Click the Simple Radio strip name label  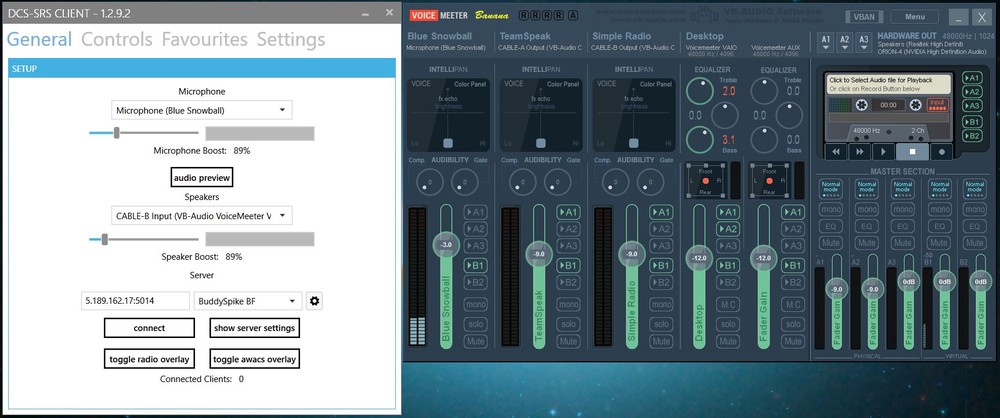(622, 36)
